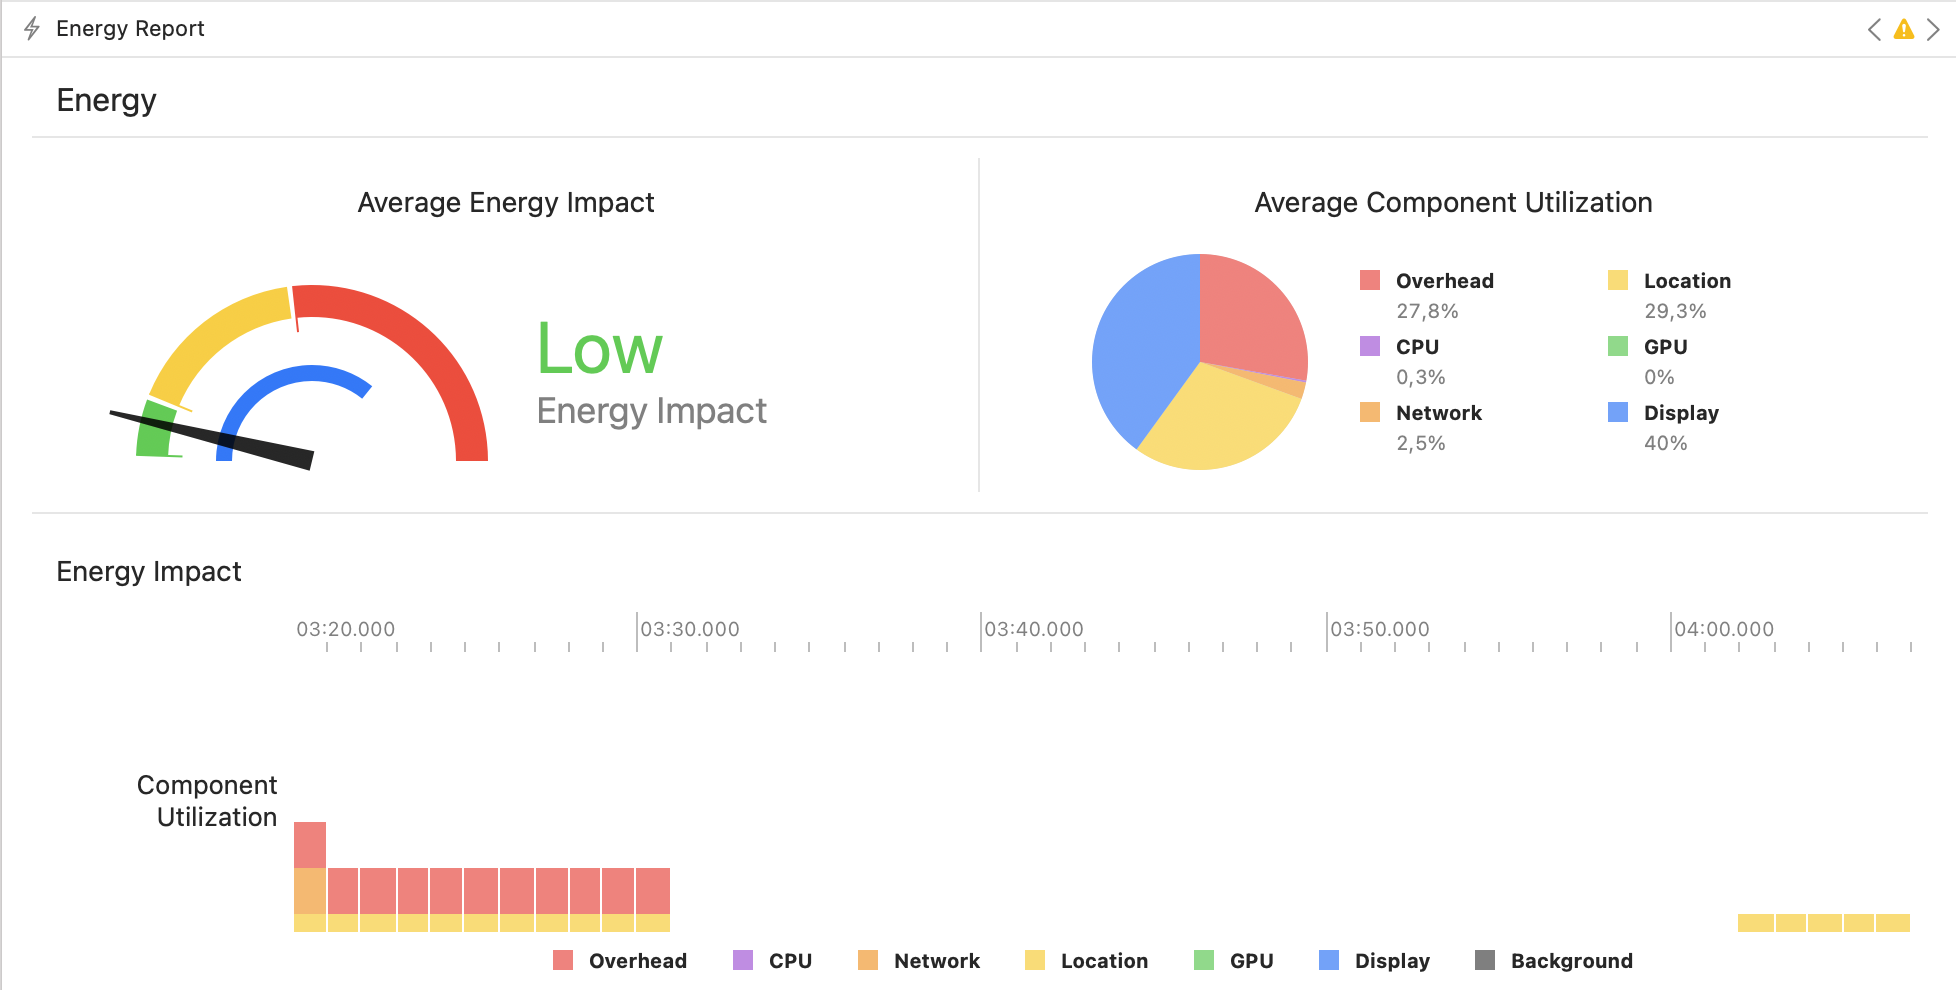The image size is (1956, 990).
Task: Select the 03:20.000 timeline marker
Action: pyautogui.click(x=346, y=629)
